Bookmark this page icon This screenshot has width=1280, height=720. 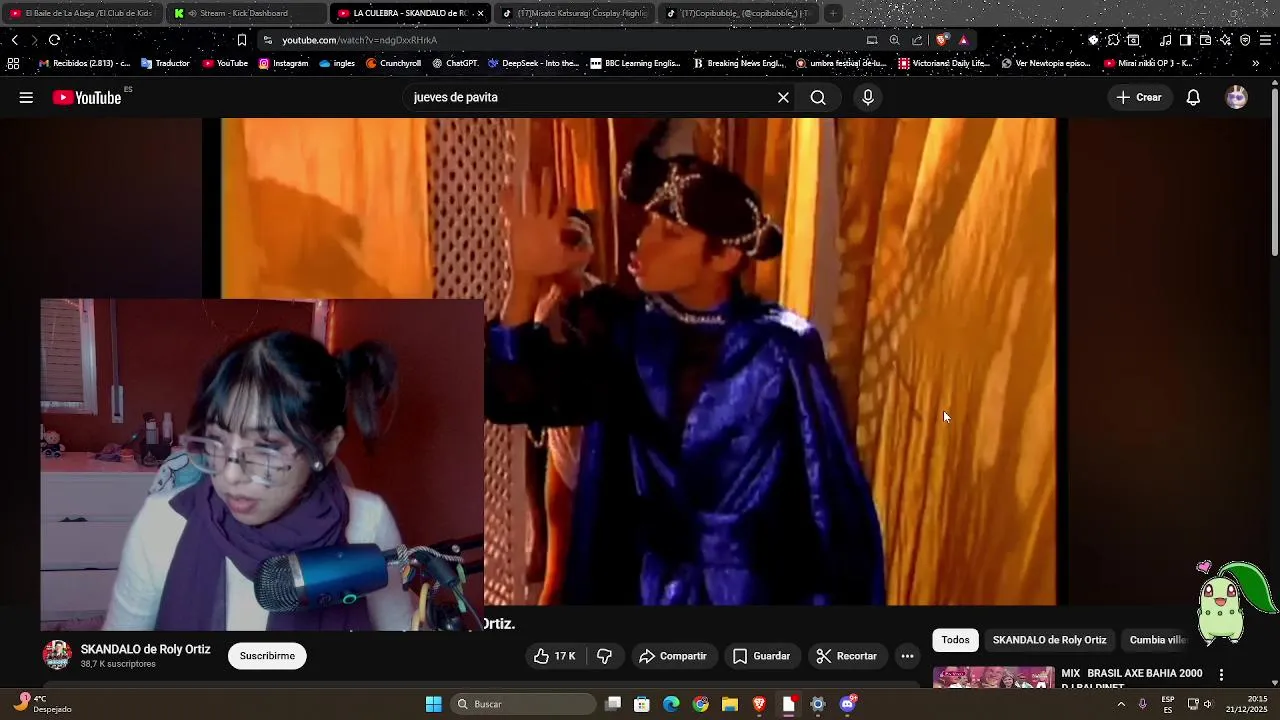(241, 40)
